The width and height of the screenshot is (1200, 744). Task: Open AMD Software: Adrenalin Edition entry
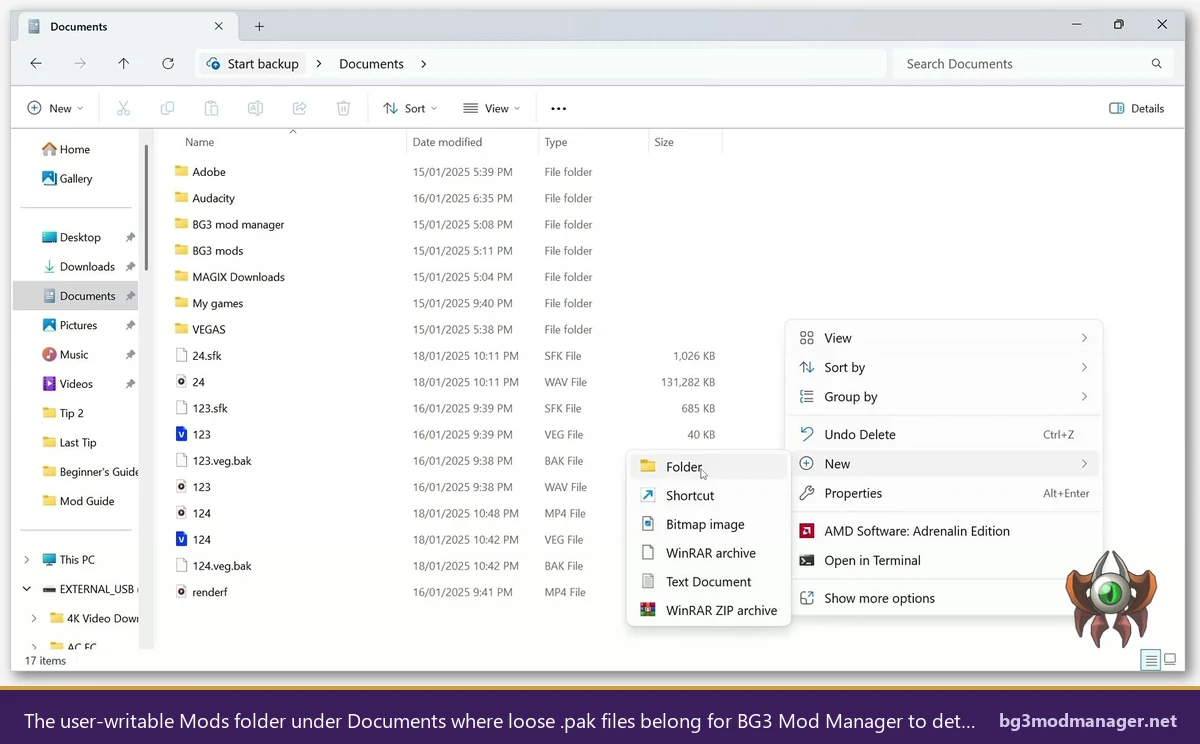pyautogui.click(x=944, y=531)
